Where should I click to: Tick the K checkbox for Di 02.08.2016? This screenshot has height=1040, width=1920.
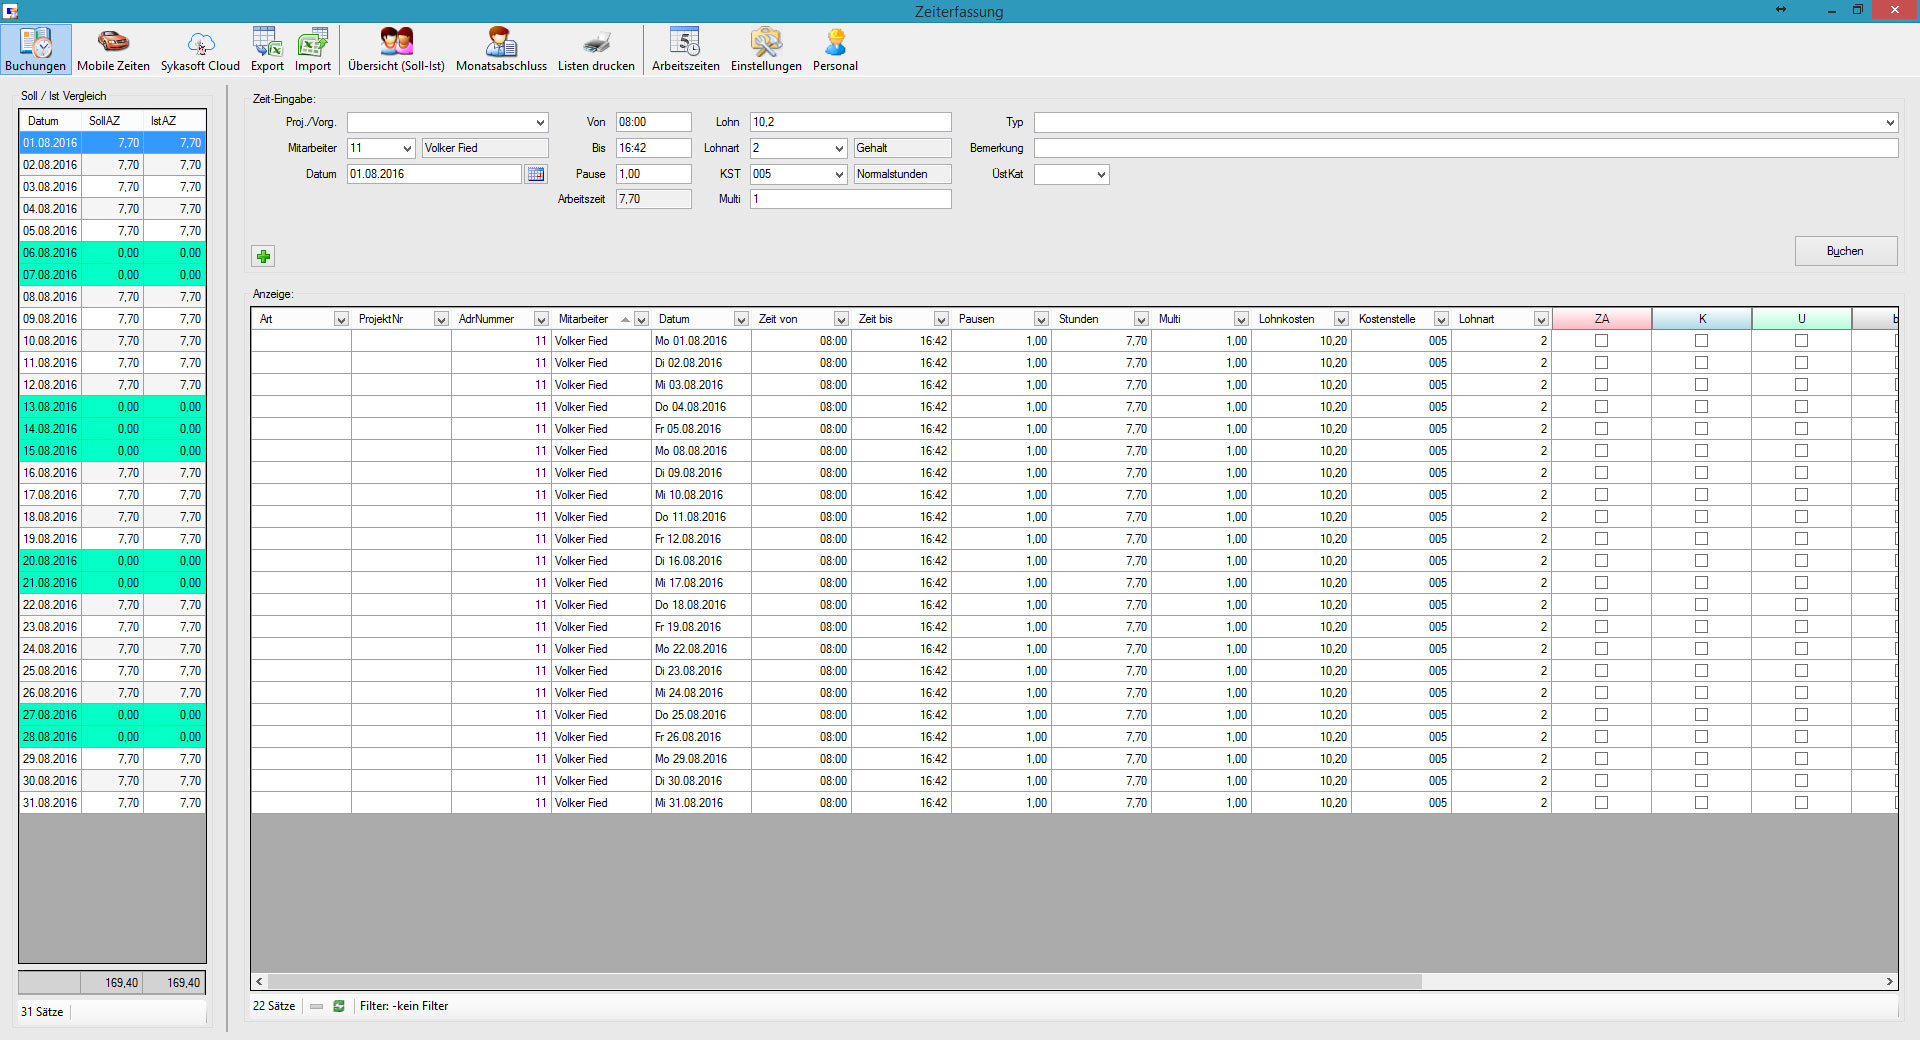point(1701,363)
